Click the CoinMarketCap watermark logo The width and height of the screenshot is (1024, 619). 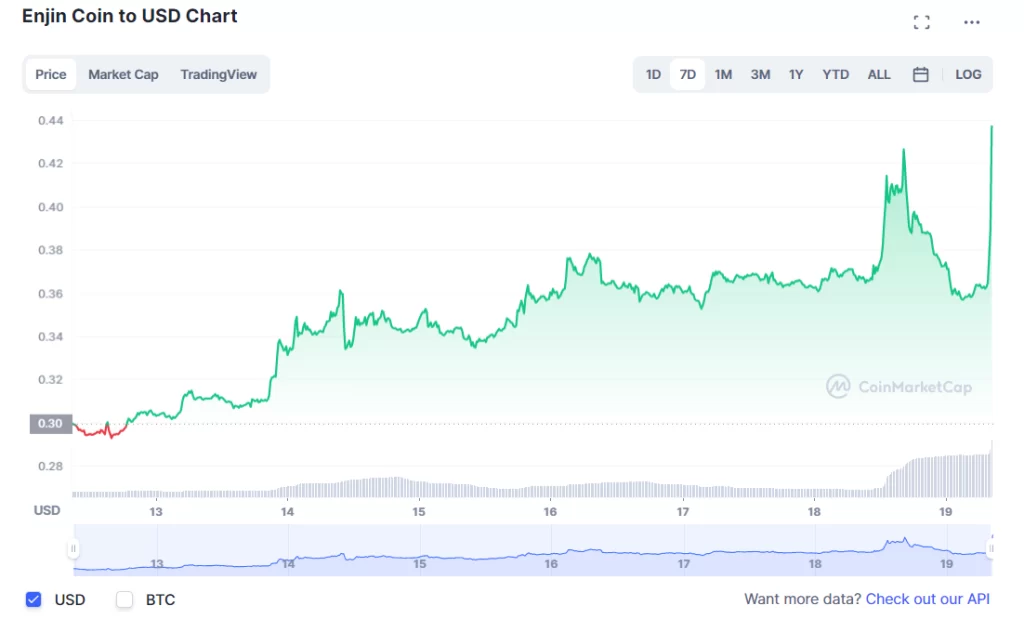pos(898,387)
